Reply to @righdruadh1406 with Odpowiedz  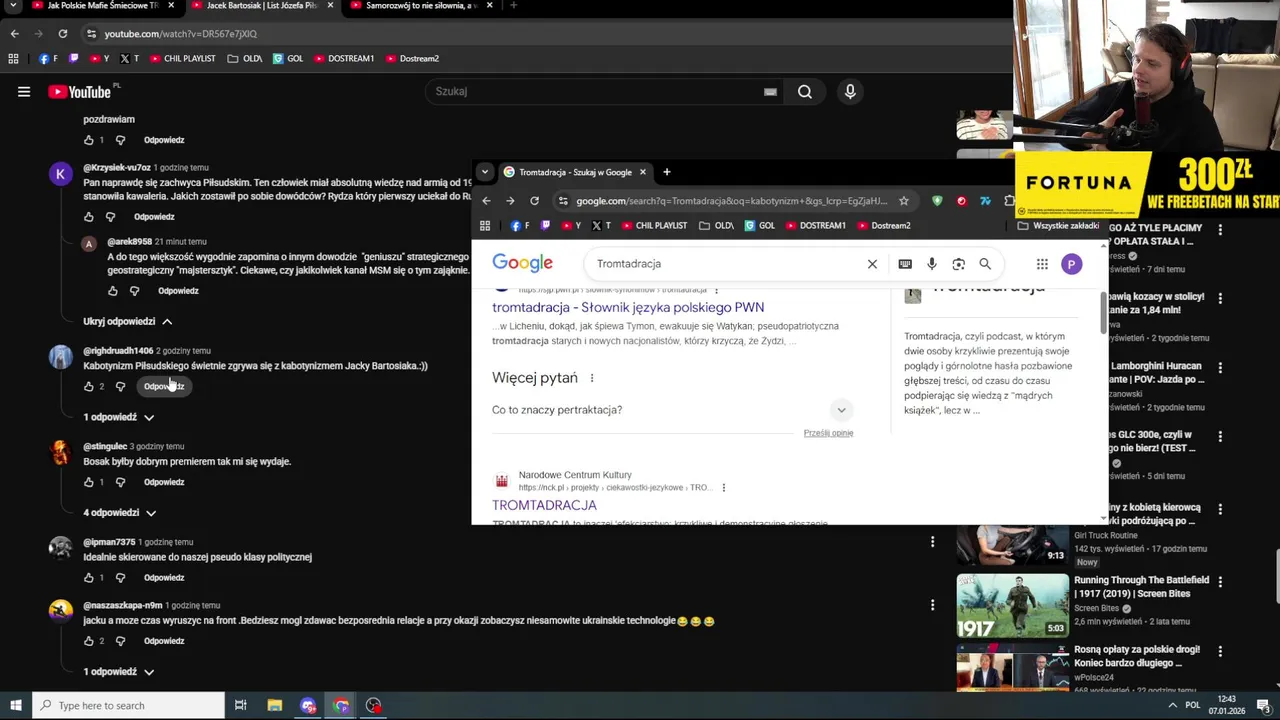coord(164,387)
